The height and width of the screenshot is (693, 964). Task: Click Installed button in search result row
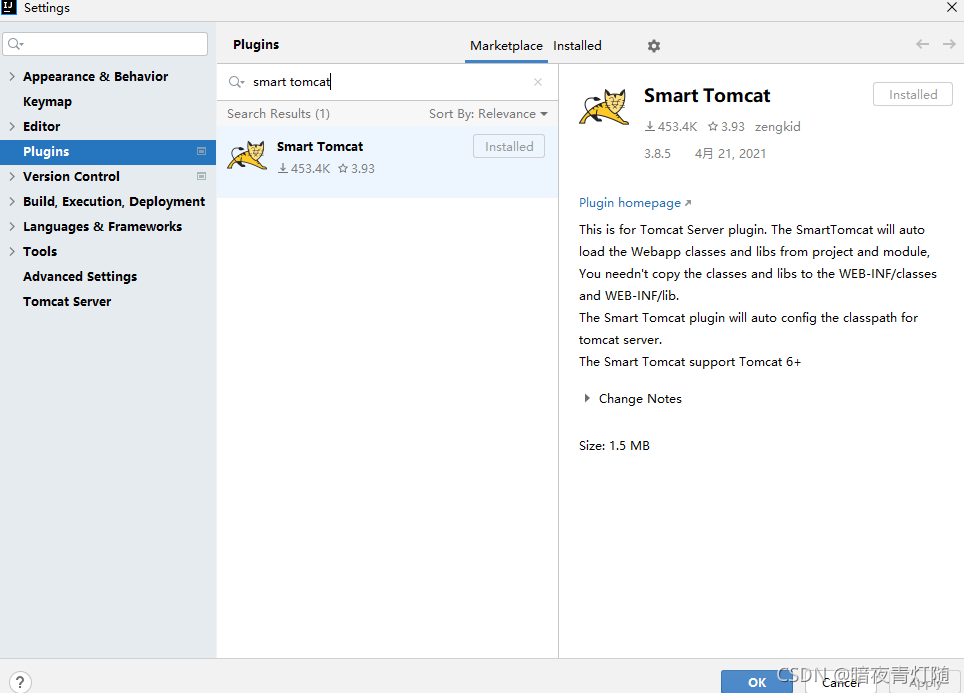click(508, 146)
